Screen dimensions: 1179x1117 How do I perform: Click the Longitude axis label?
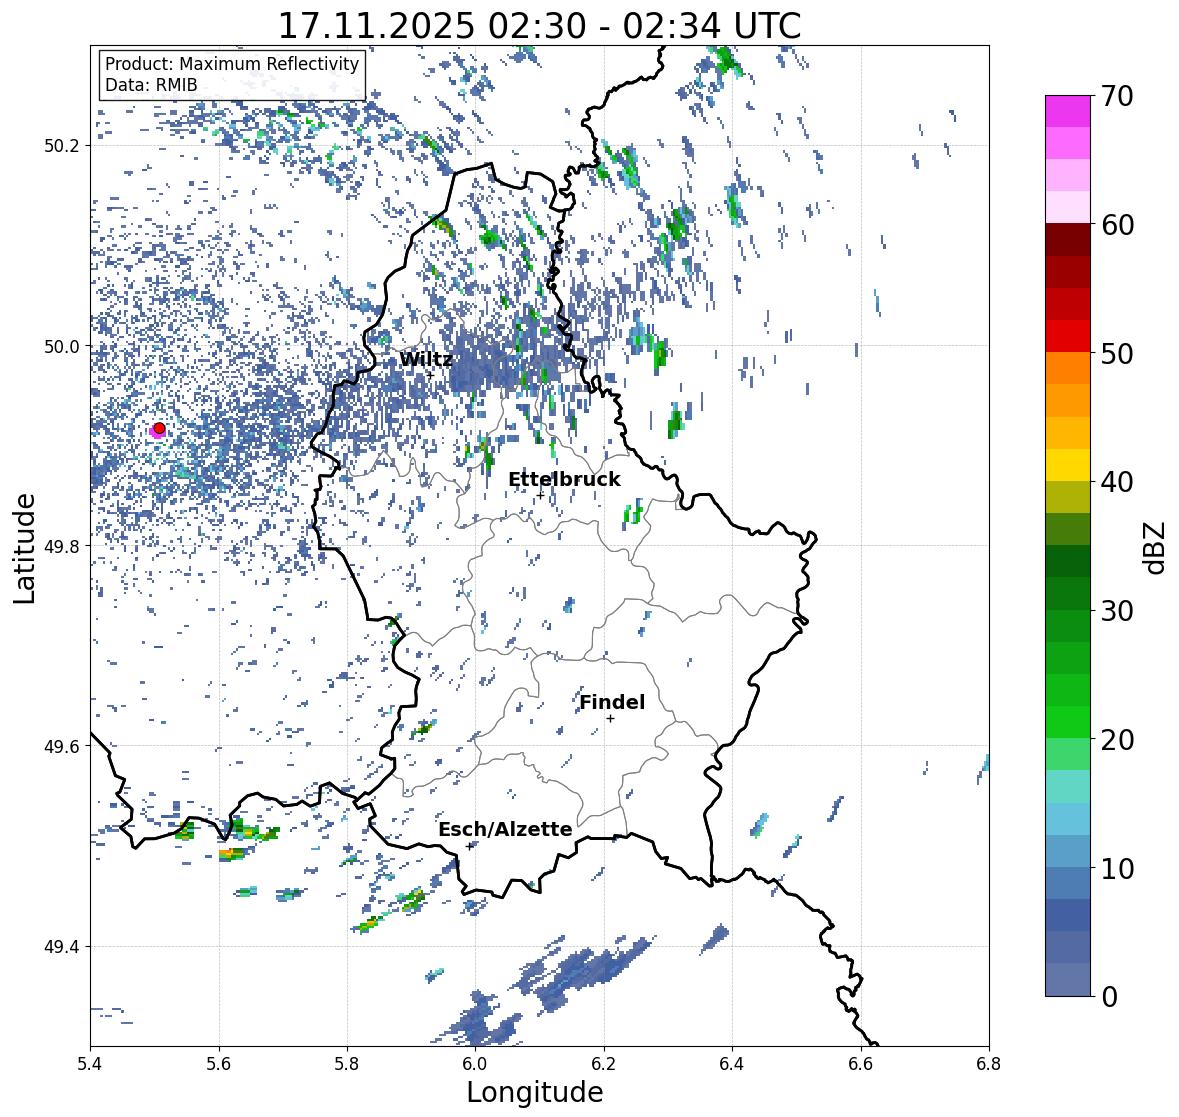[535, 1092]
